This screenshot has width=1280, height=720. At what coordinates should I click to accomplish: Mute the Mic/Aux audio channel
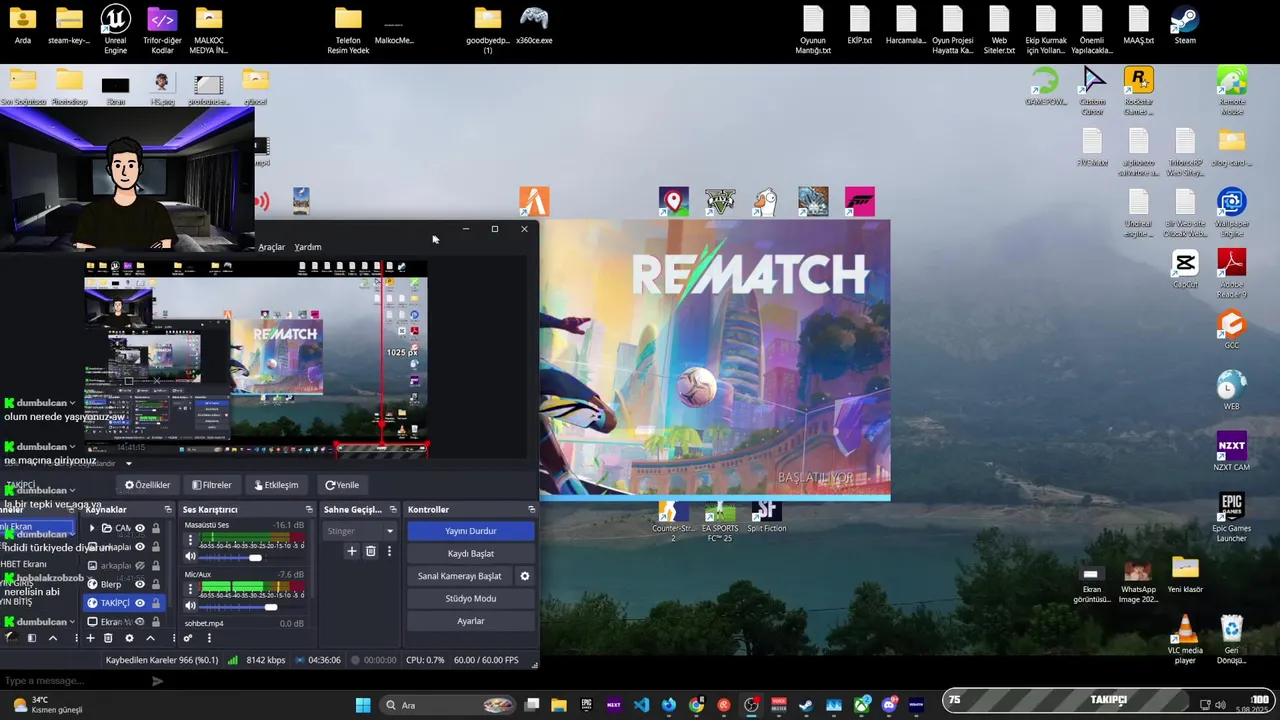coord(190,607)
